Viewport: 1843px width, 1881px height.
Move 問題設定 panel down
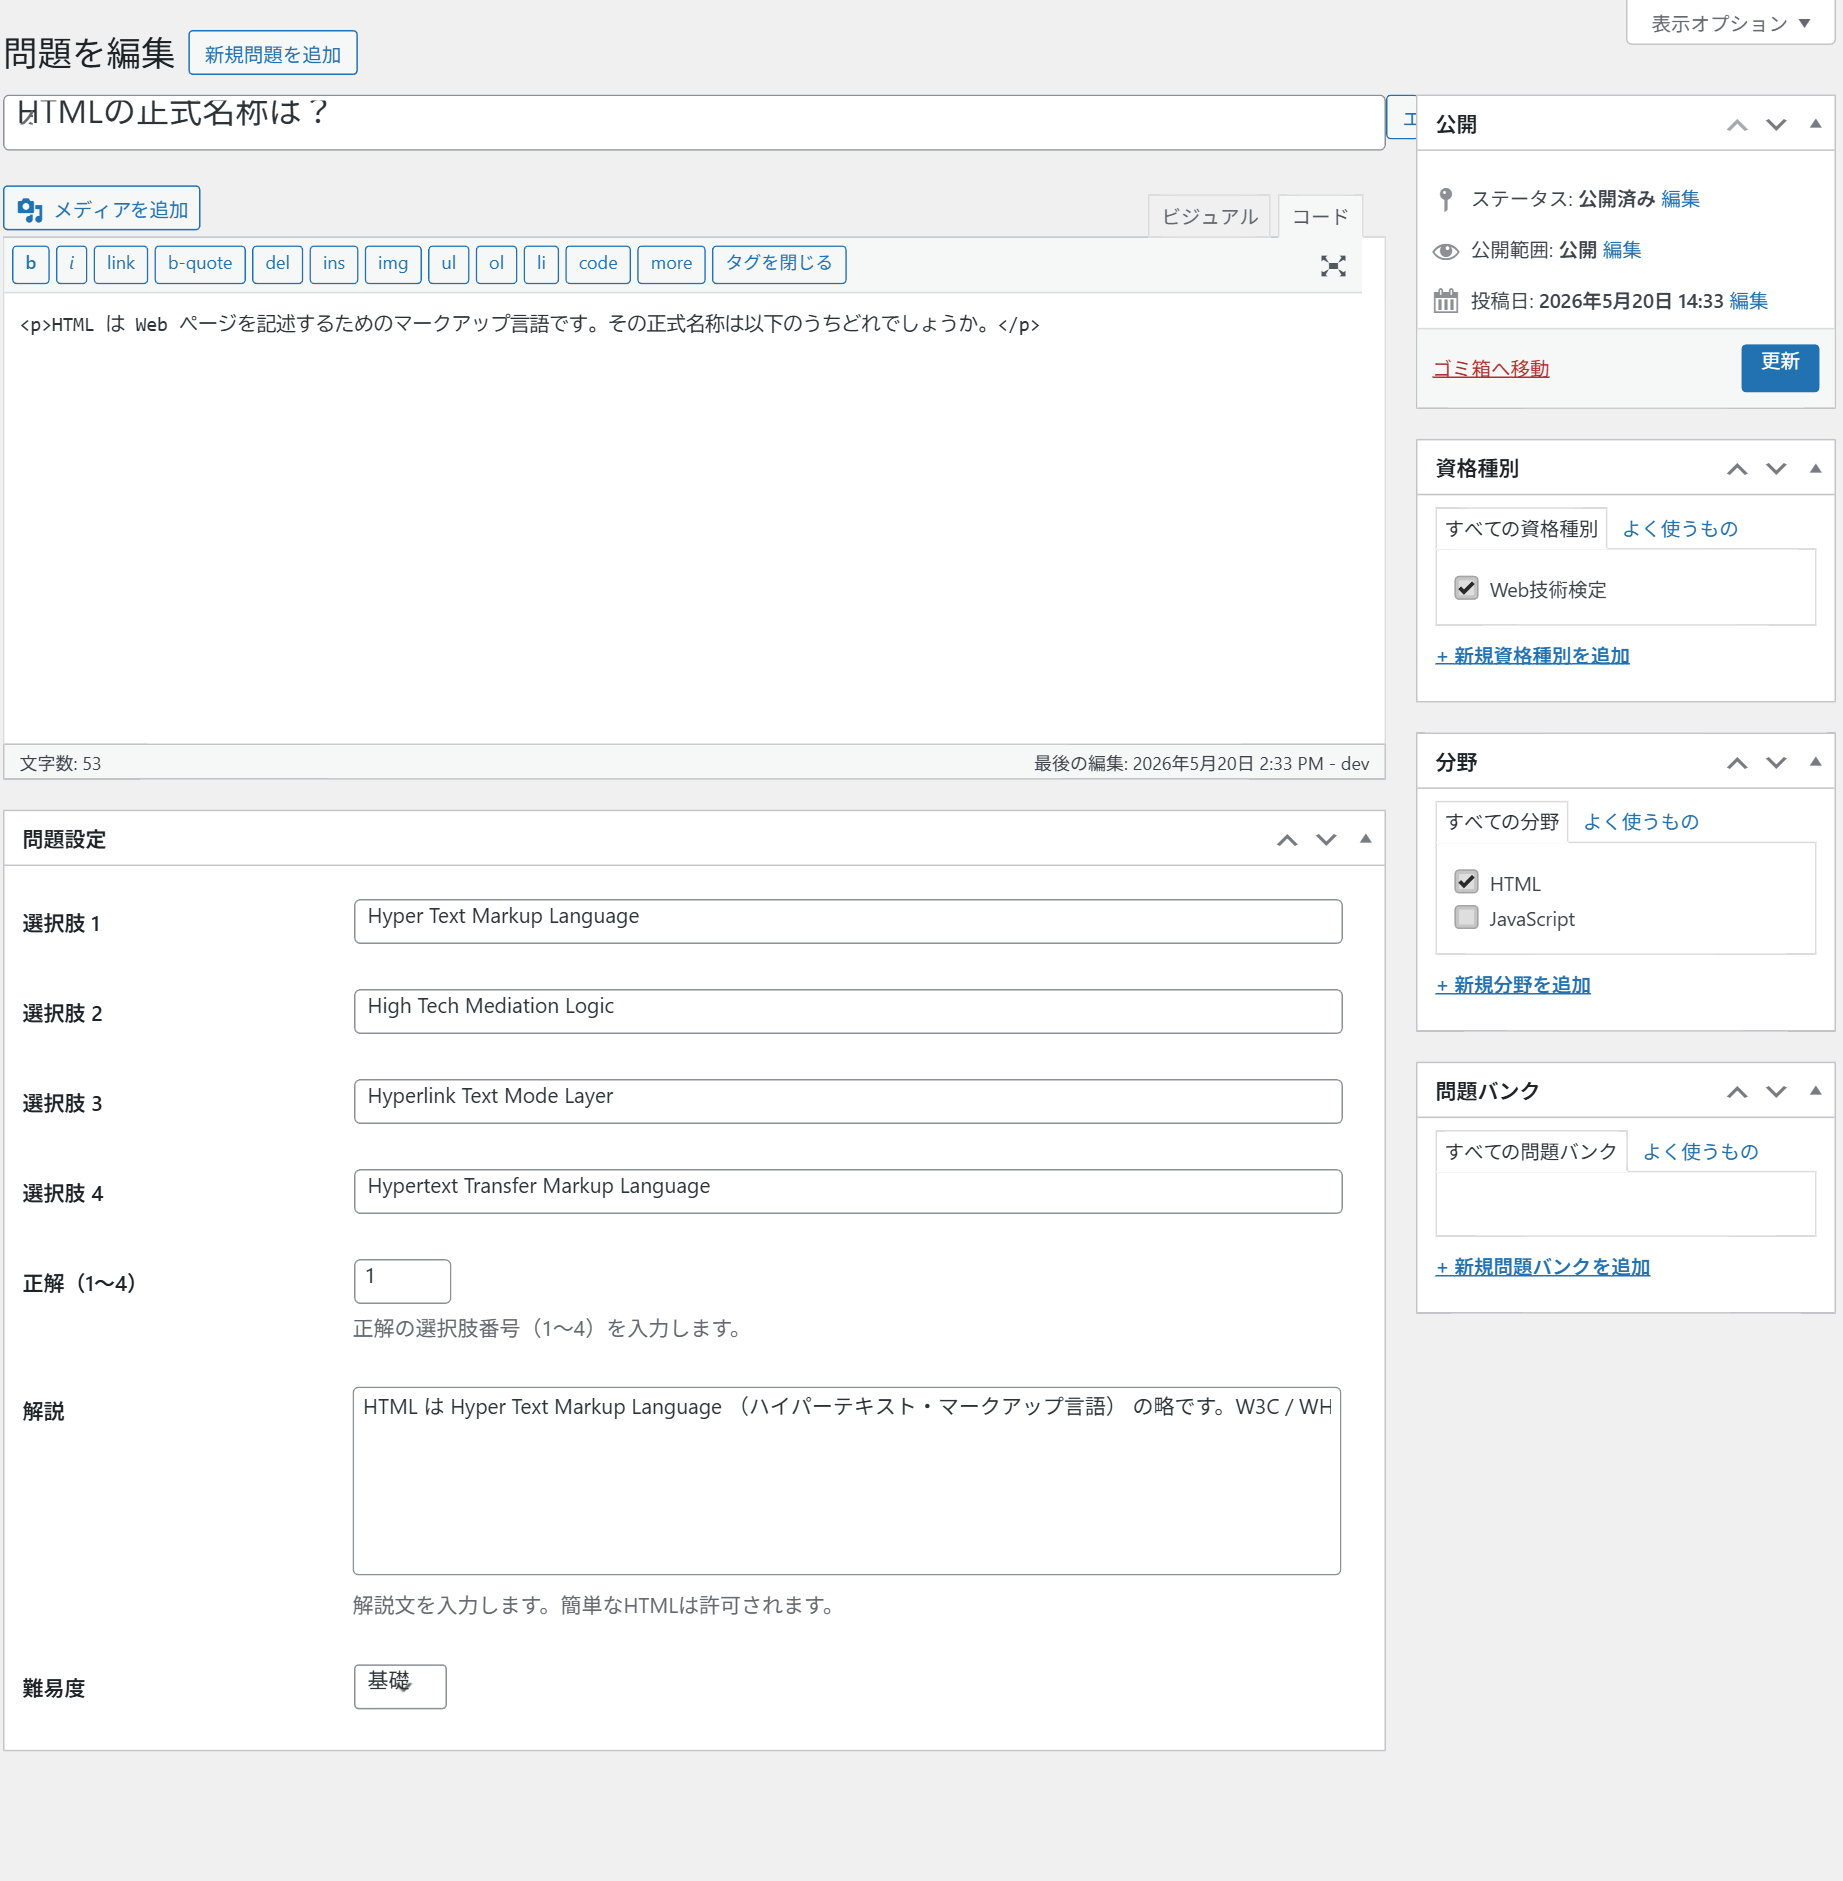click(1326, 840)
